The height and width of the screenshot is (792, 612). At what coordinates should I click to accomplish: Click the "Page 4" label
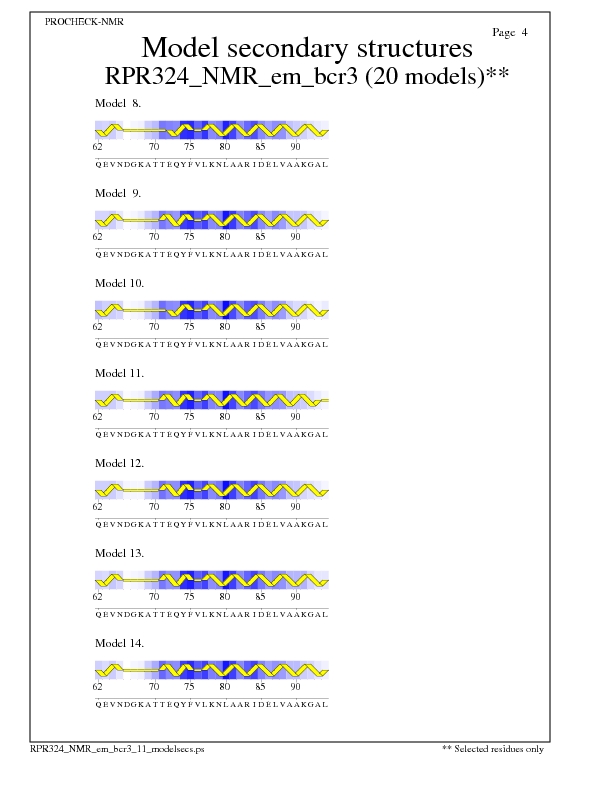[x=510, y=33]
